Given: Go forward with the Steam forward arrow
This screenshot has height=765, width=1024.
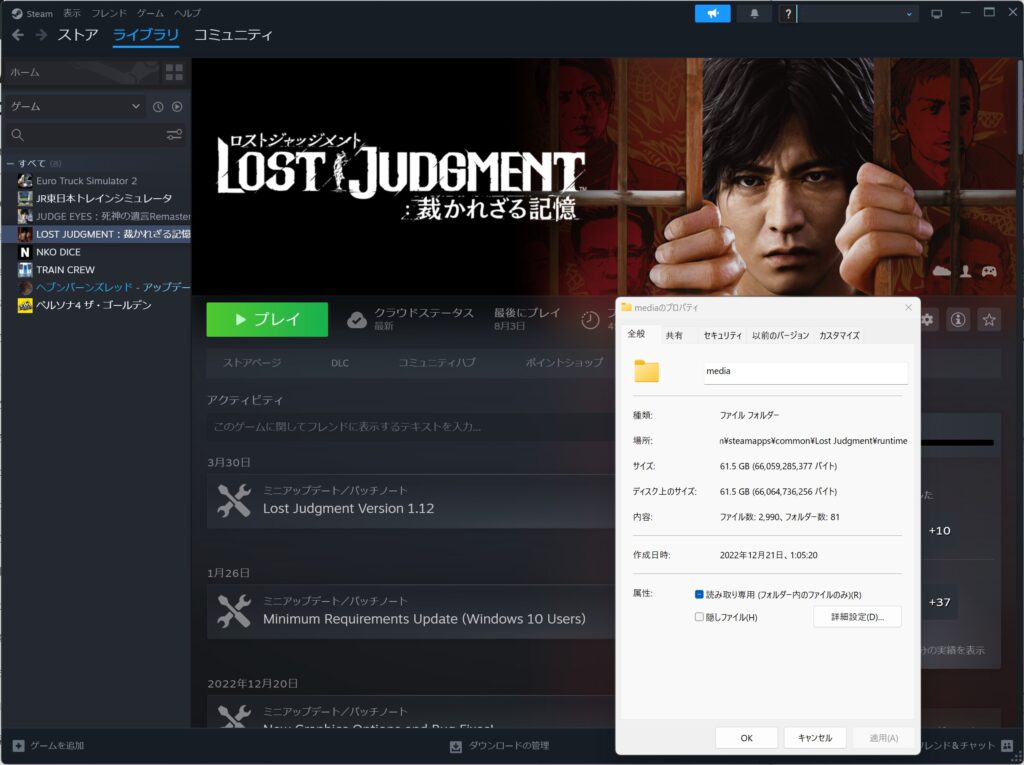Looking at the screenshot, I should (x=40, y=35).
